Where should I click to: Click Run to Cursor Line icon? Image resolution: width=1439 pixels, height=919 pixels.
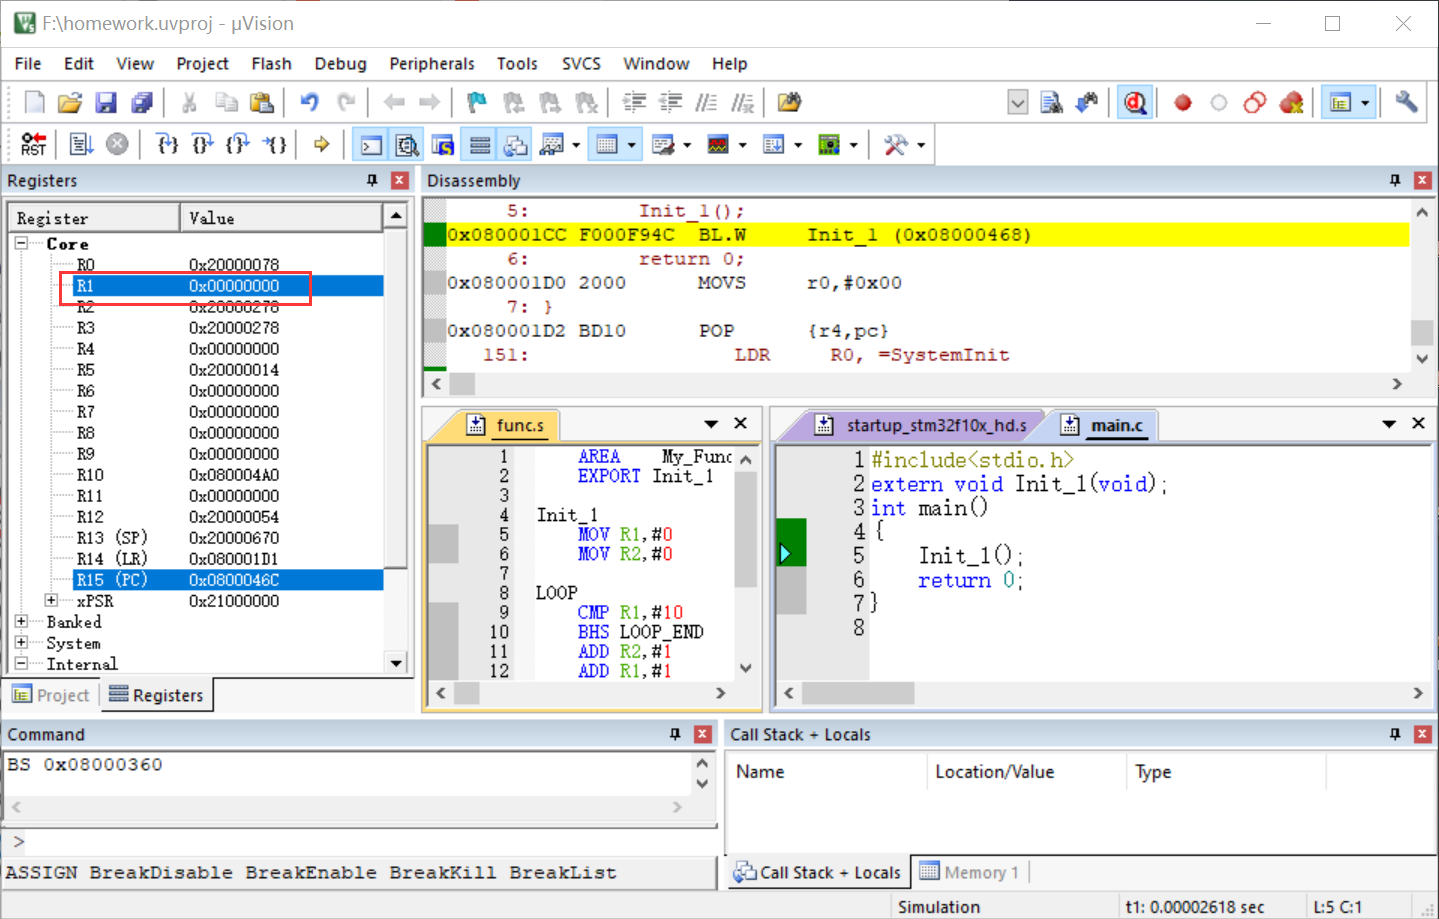click(275, 144)
